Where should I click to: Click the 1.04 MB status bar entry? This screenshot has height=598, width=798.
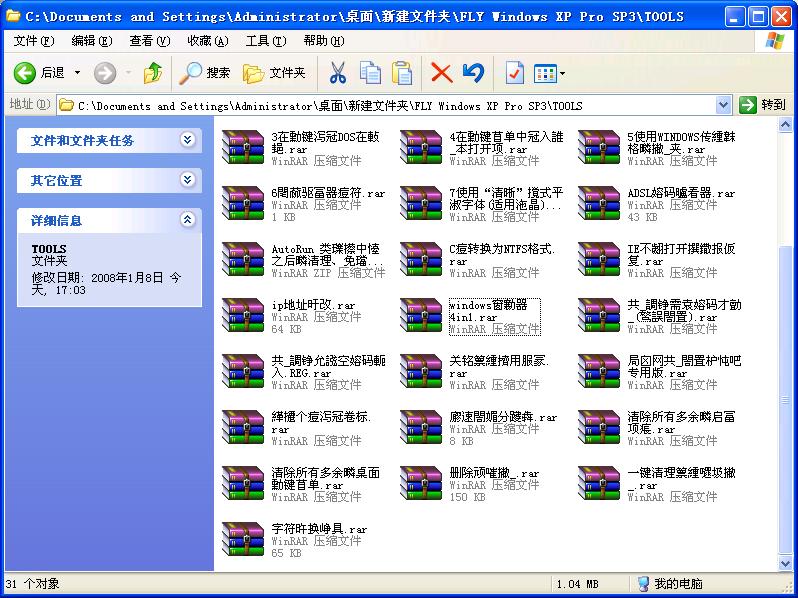(x=578, y=584)
